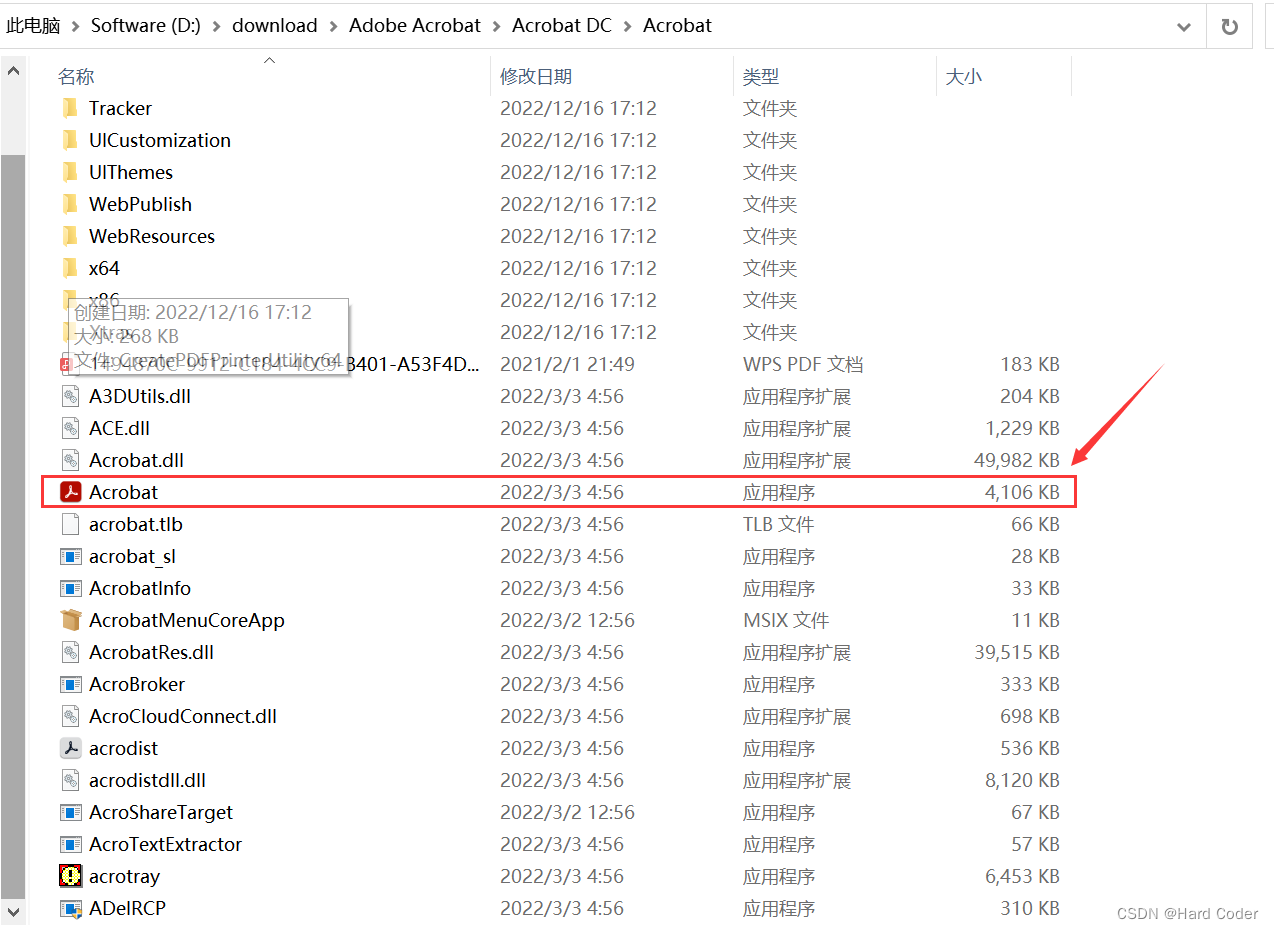
Task: Select the acrobat.tlb blank file icon
Action: [70, 524]
